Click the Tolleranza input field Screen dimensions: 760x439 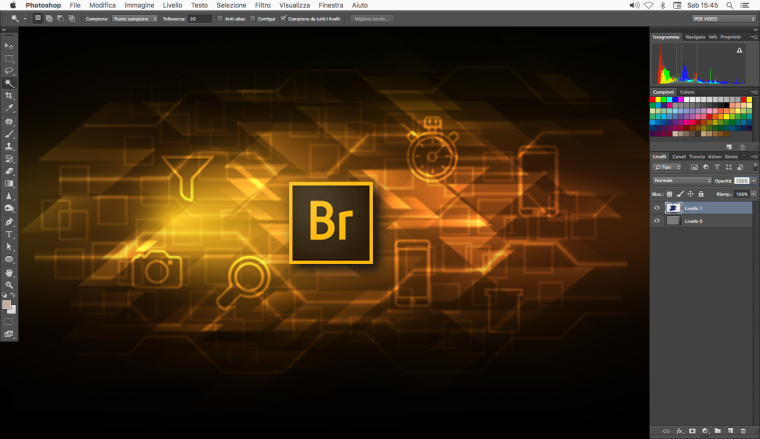pos(200,18)
